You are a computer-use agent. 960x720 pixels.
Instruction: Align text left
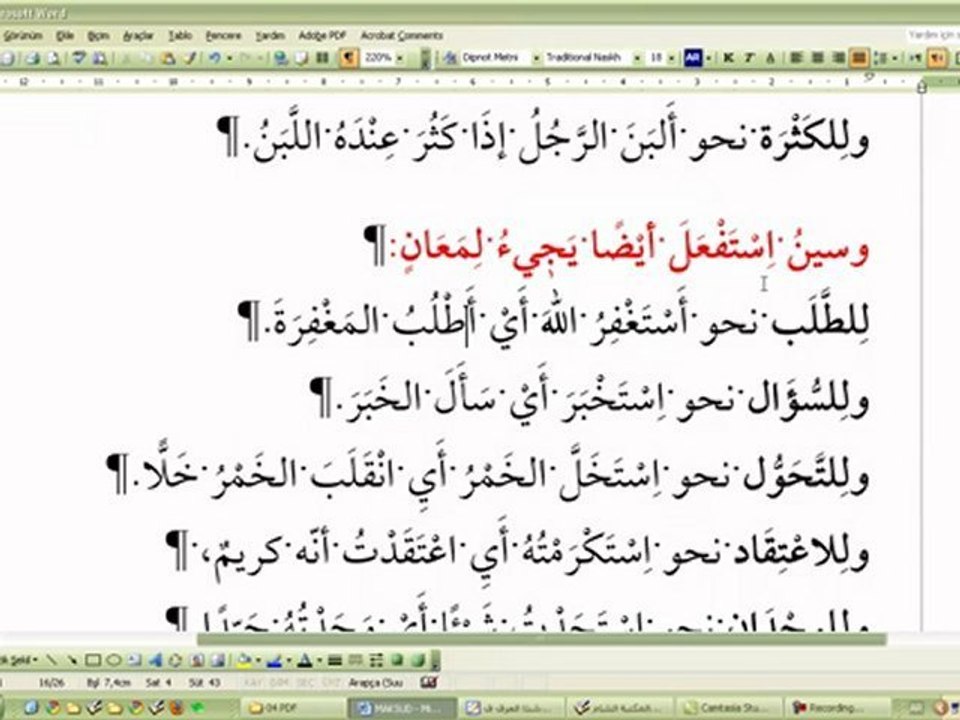(797, 58)
